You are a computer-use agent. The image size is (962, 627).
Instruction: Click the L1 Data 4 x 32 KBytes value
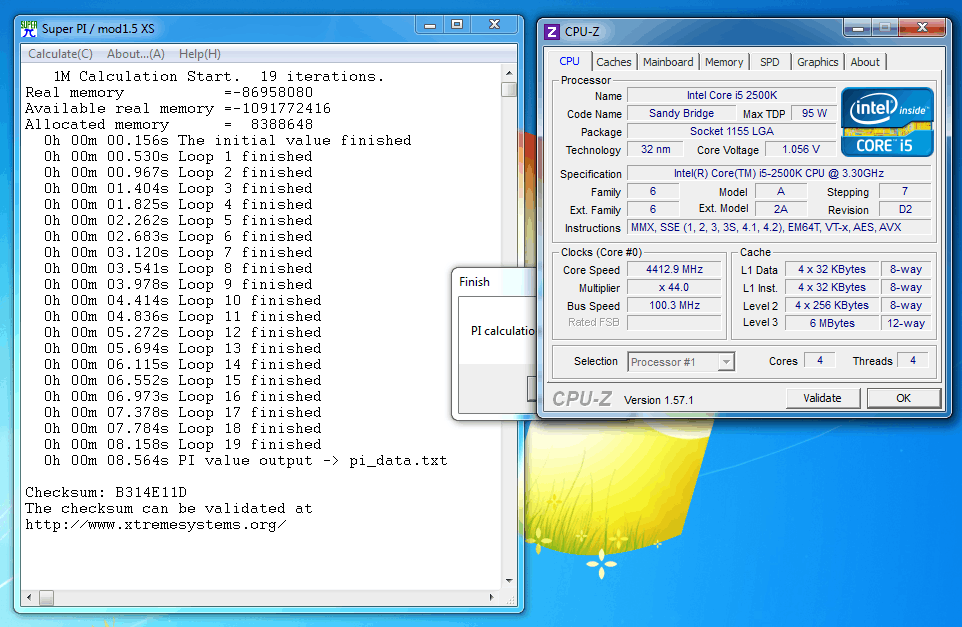click(x=831, y=269)
